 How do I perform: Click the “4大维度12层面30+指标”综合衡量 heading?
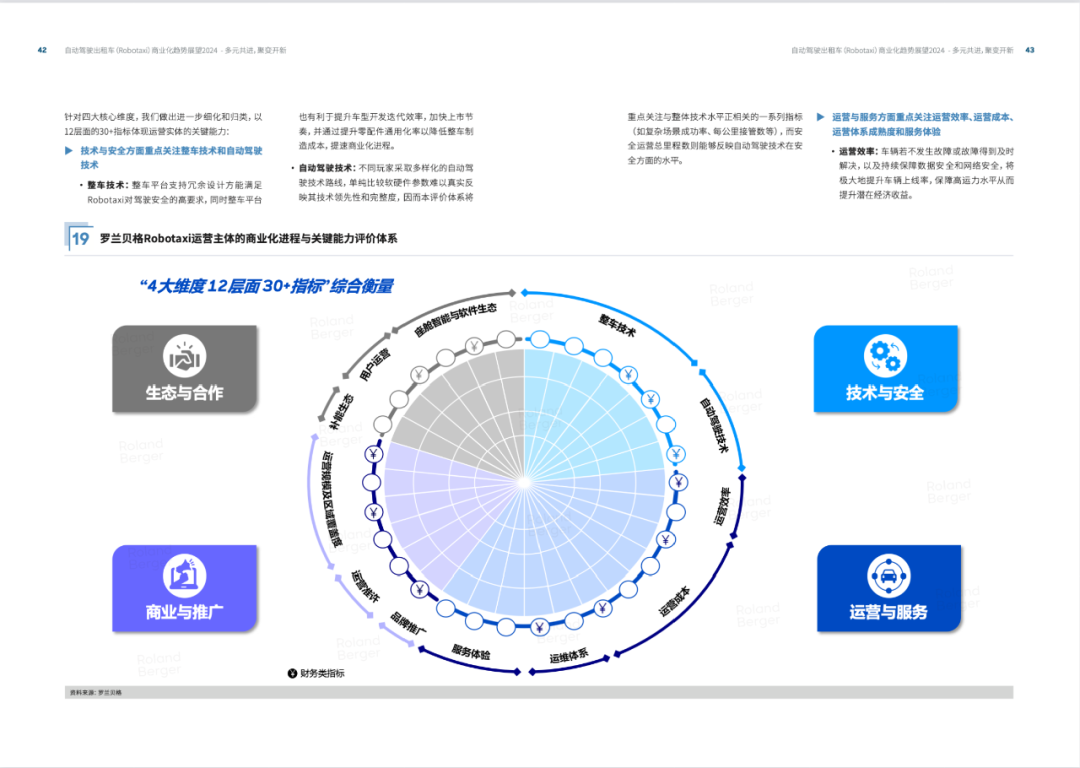tap(266, 286)
